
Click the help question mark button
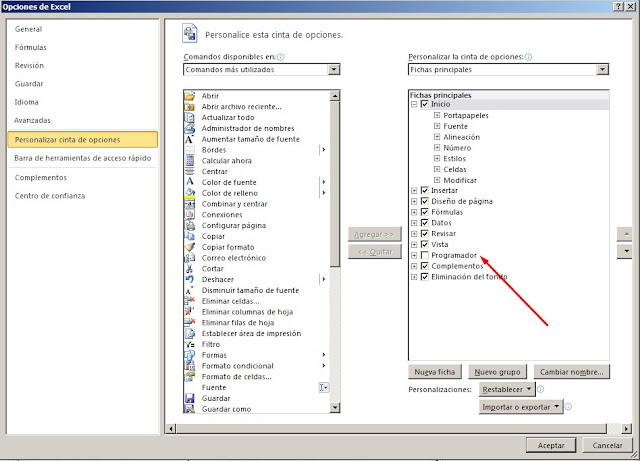click(x=619, y=6)
